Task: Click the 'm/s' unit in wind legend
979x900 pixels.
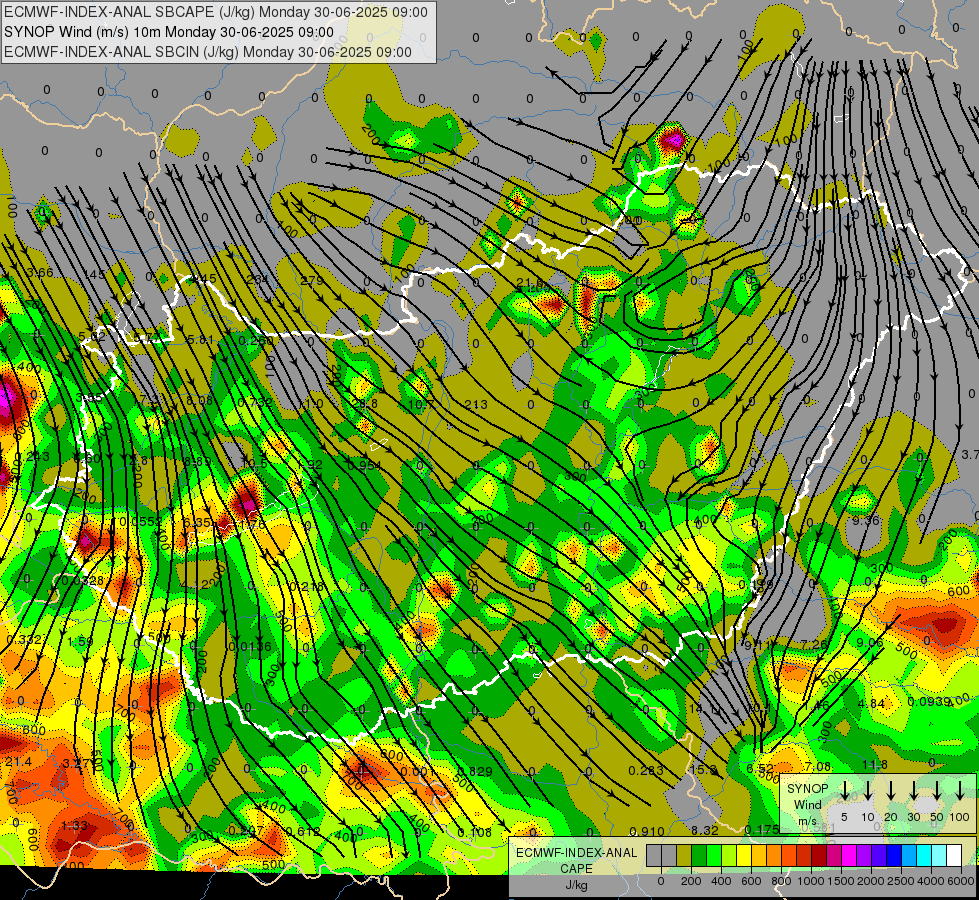Action: click(x=807, y=820)
